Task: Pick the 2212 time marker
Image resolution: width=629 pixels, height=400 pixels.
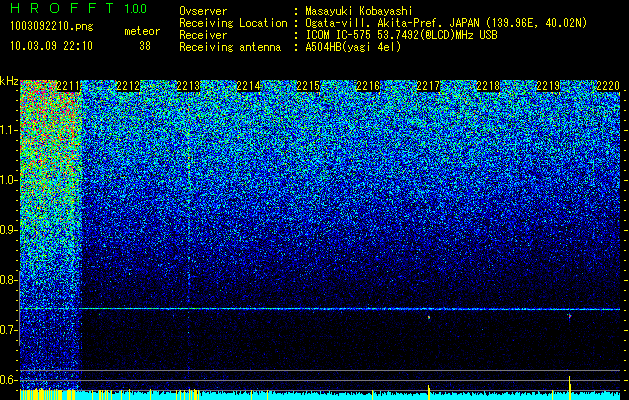Action: (x=128, y=86)
